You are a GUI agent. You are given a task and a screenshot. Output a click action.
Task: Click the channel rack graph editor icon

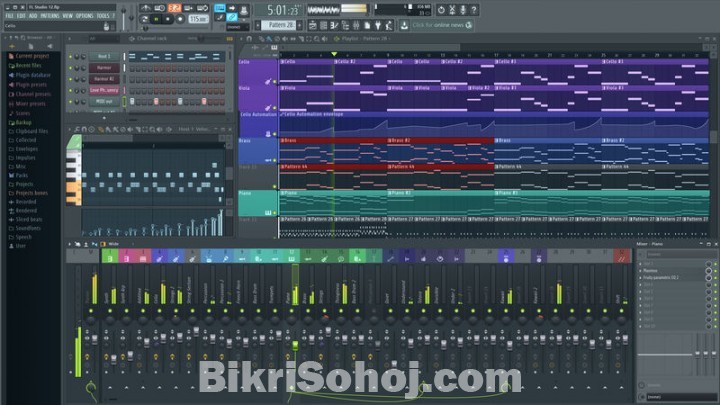[x=230, y=39]
